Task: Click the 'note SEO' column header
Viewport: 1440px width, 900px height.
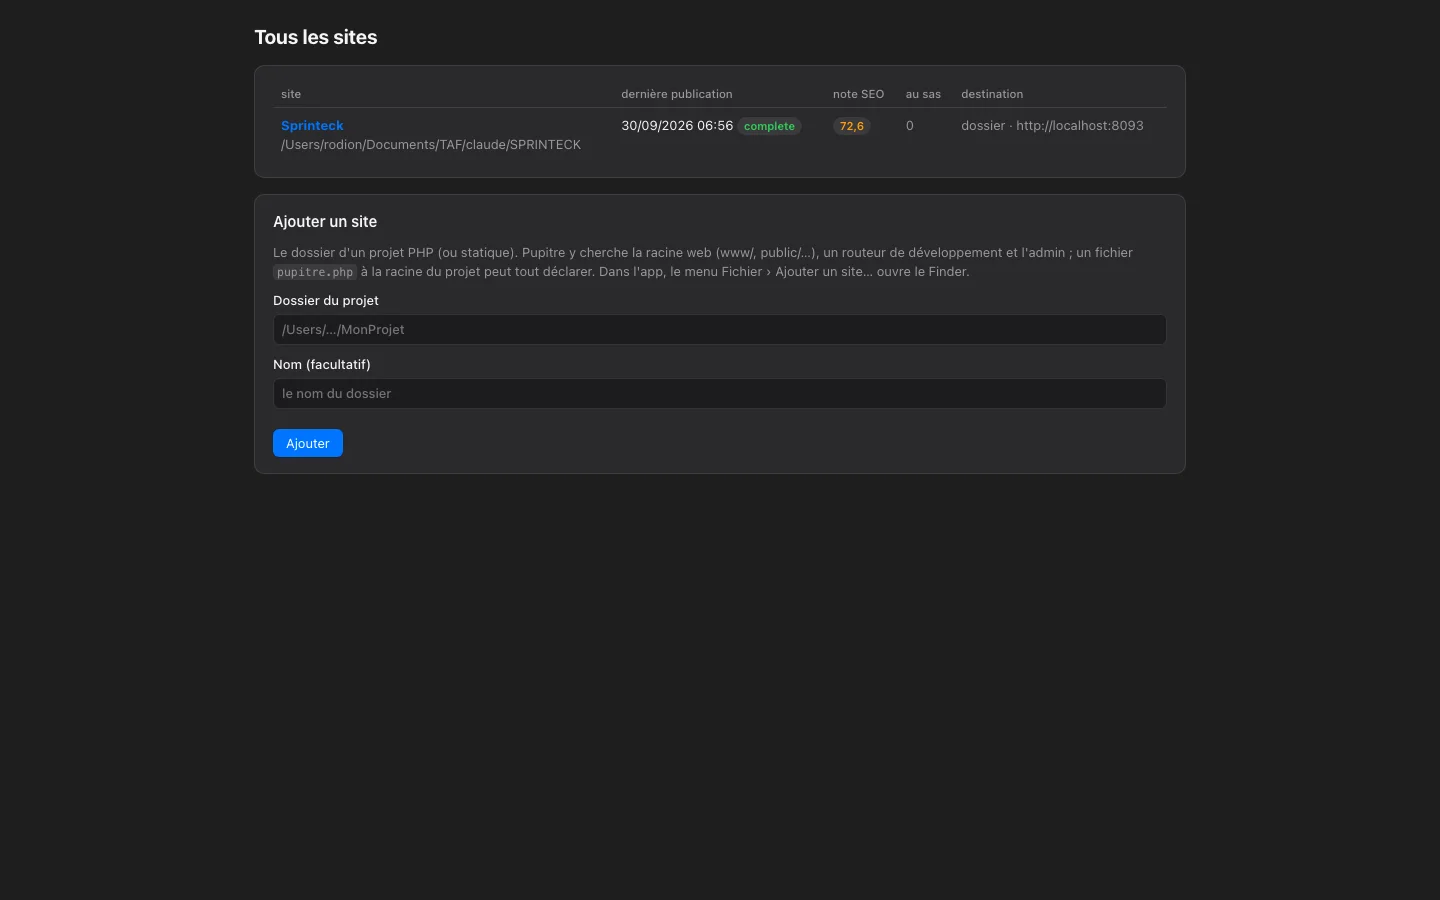Action: (x=859, y=94)
